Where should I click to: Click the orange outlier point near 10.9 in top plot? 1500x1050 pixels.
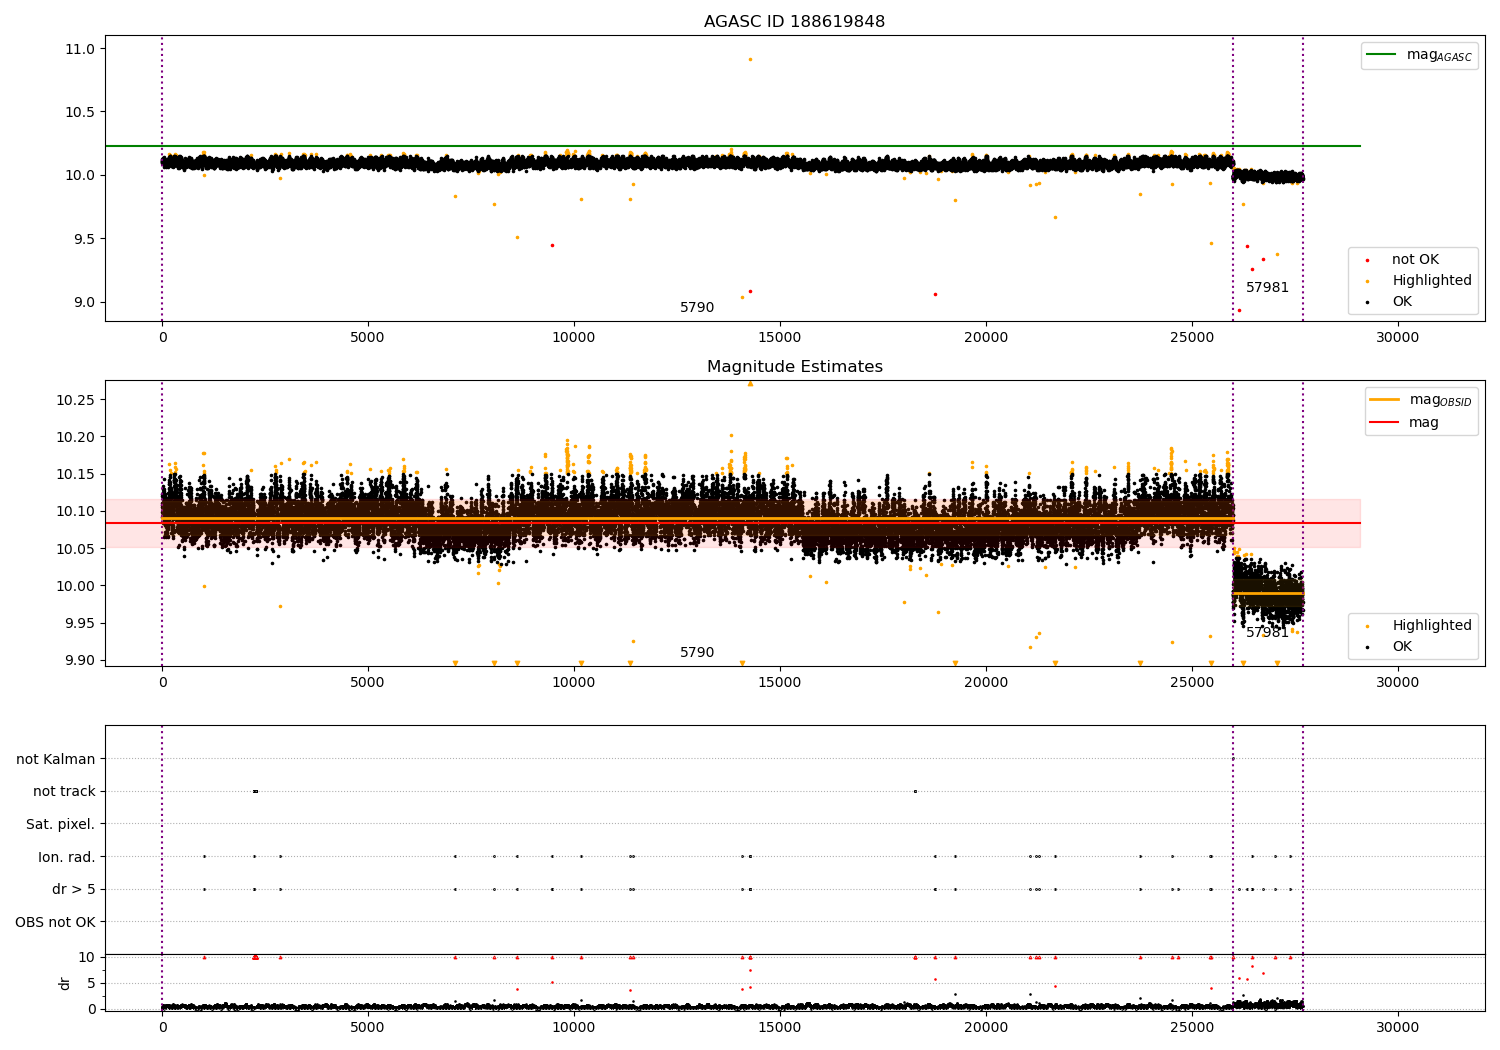[x=750, y=59]
